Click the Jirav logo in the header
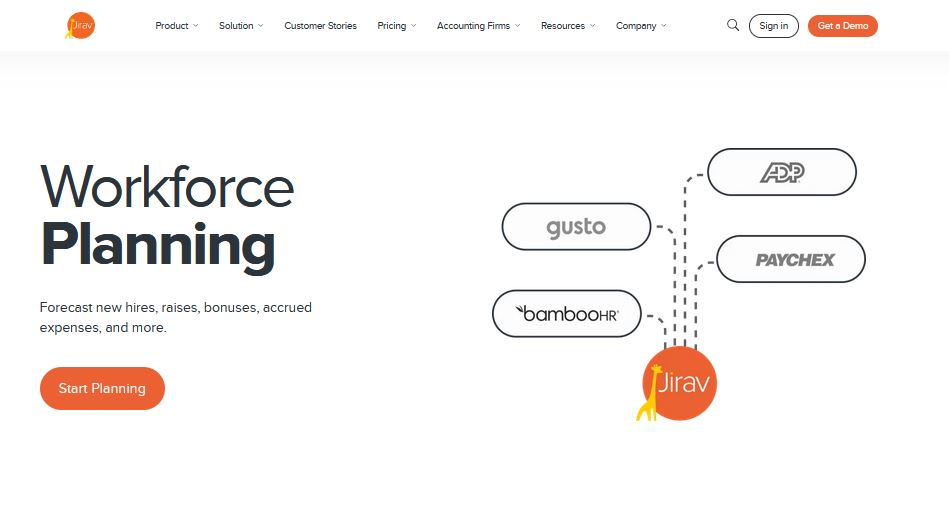 point(80,25)
